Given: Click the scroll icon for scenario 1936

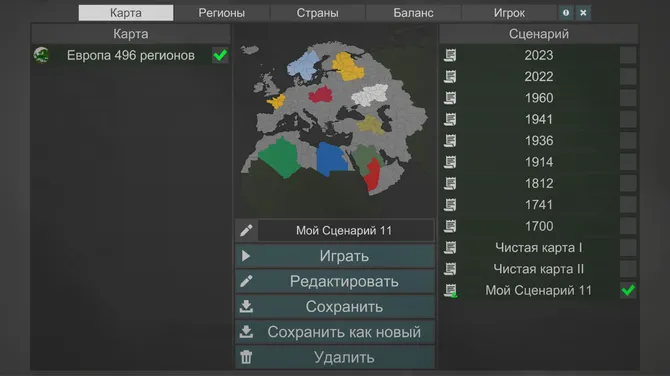Looking at the screenshot, I should tap(450, 141).
